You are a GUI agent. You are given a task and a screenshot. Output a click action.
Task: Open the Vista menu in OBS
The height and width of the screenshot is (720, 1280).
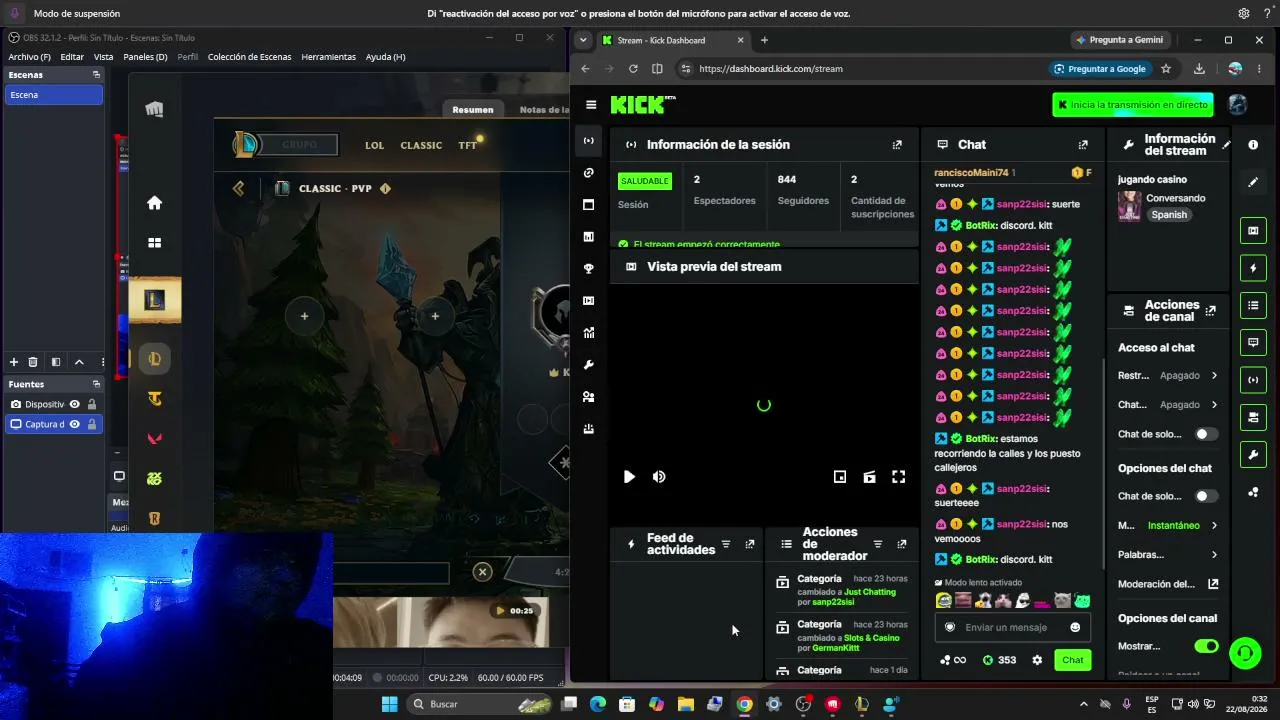[x=104, y=57]
